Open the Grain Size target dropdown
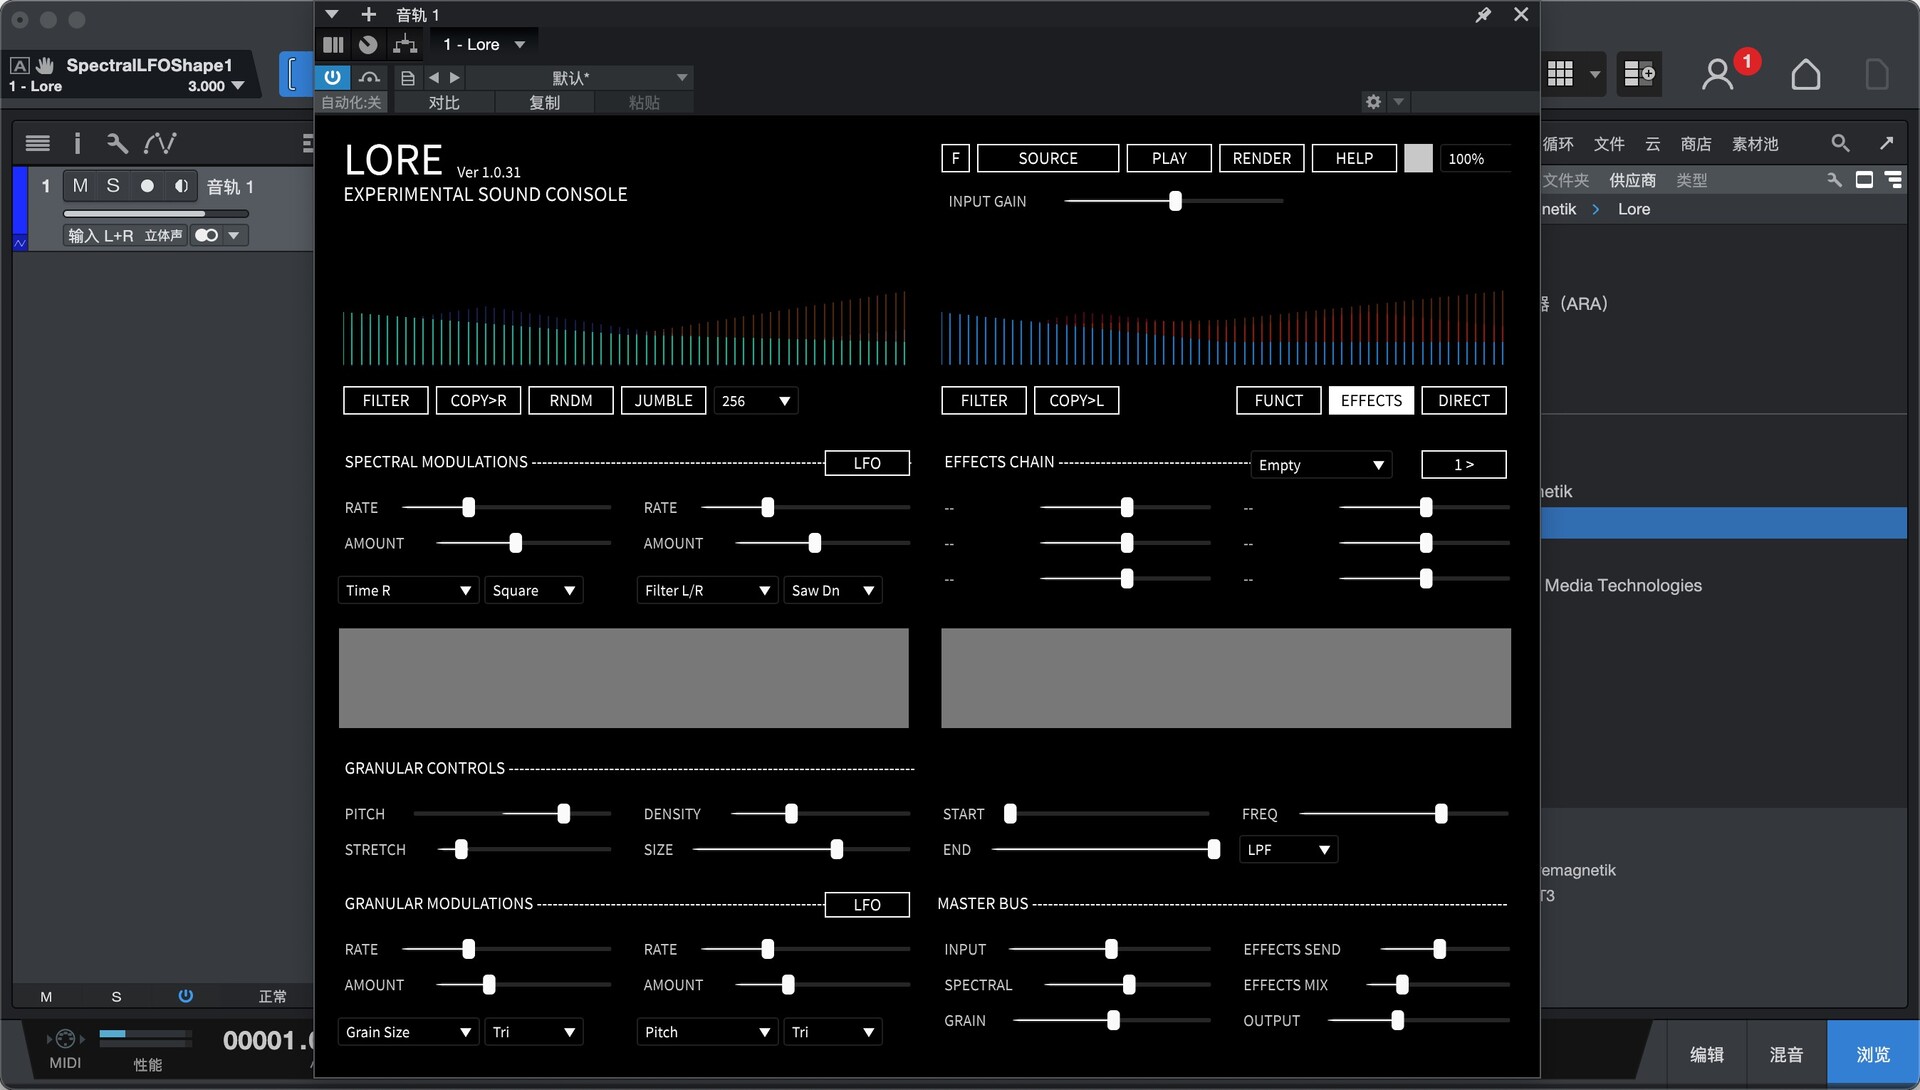 coord(408,1031)
